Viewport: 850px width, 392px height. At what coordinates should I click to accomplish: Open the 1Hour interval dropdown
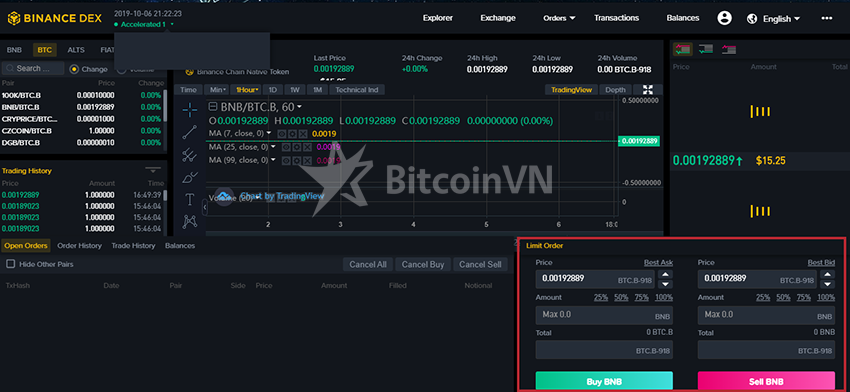(247, 90)
